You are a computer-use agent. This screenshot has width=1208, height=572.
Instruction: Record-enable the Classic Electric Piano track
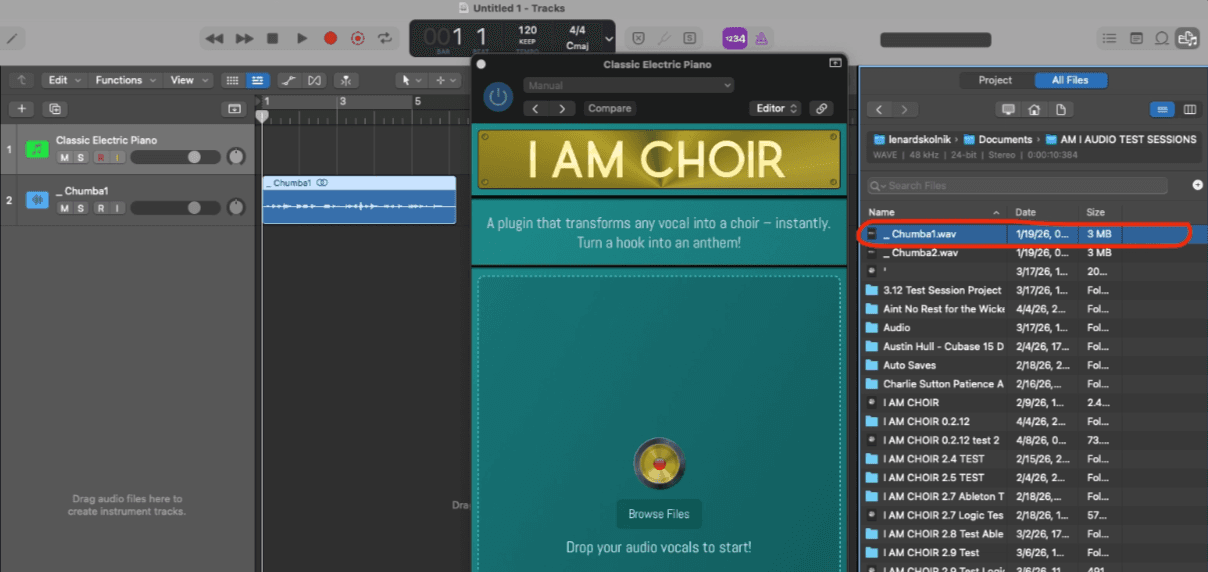click(100, 157)
